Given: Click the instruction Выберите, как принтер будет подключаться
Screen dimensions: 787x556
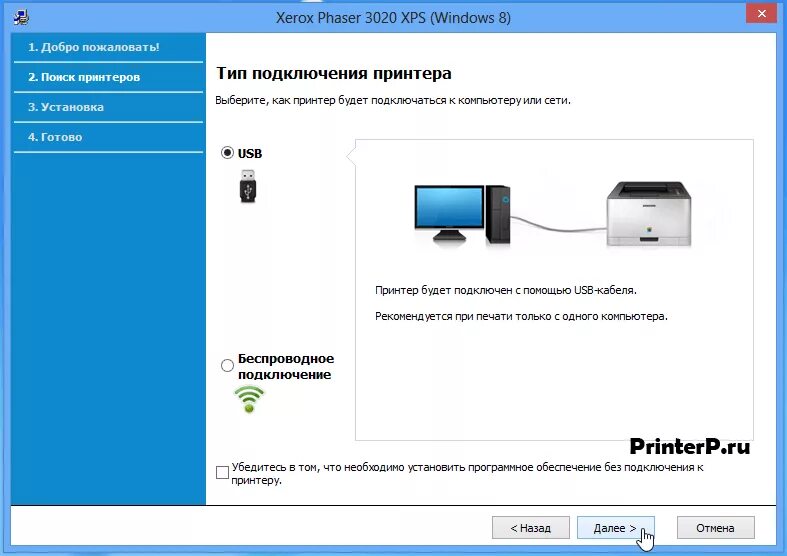Looking at the screenshot, I should tap(393, 100).
